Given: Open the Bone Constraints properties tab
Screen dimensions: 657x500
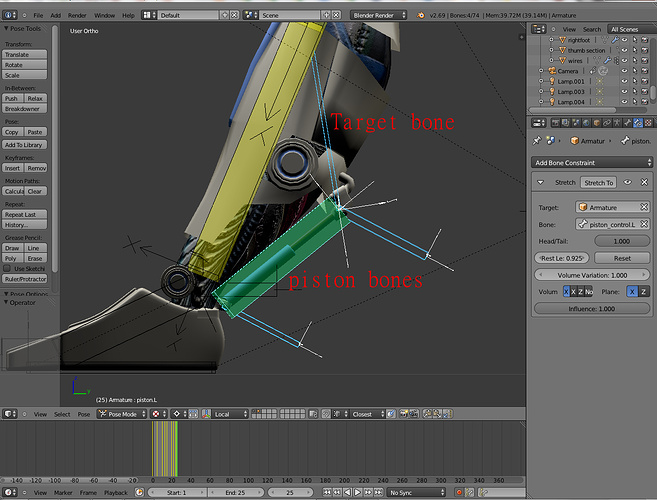Looking at the screenshot, I should [x=638, y=123].
